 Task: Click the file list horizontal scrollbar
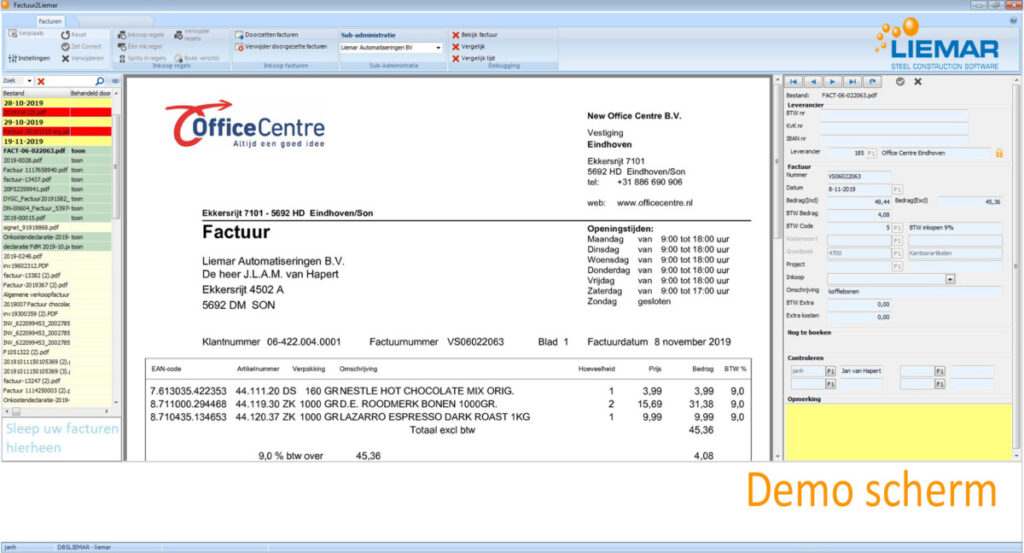tap(56, 412)
